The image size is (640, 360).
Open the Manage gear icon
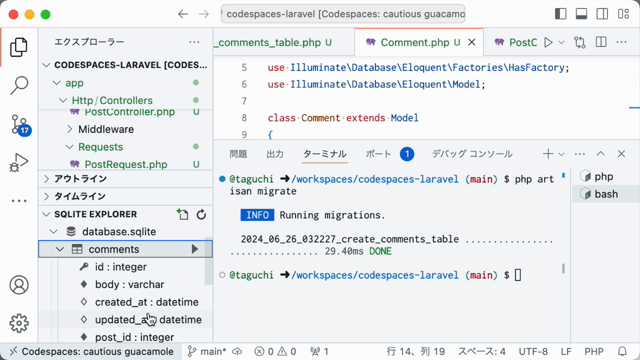(19, 323)
